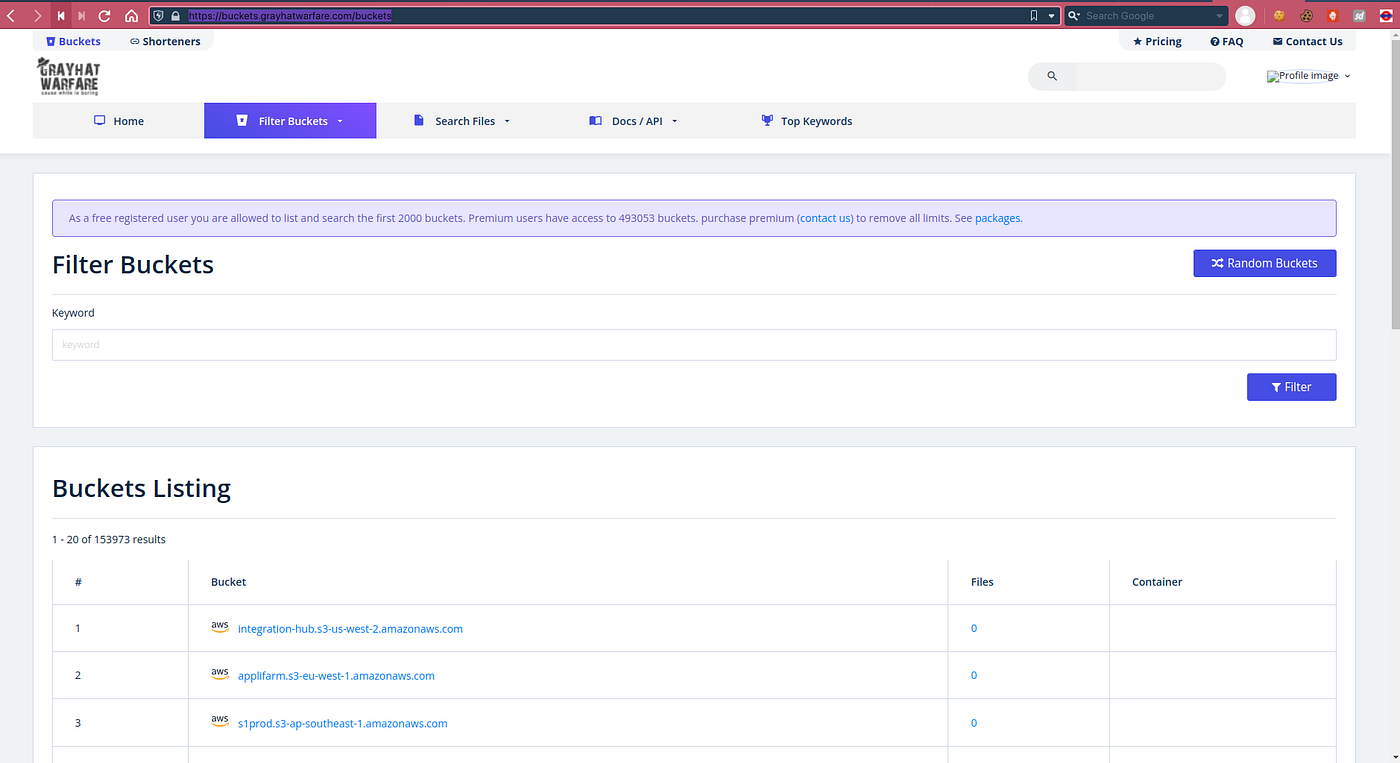Image resolution: width=1400 pixels, height=763 pixels.
Task: Click the AWS icon beside integration-hub bucket
Action: point(220,627)
